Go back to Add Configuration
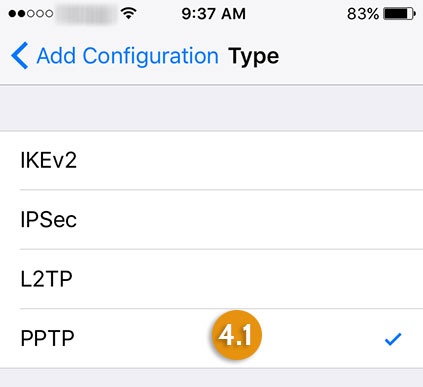 coord(127,56)
